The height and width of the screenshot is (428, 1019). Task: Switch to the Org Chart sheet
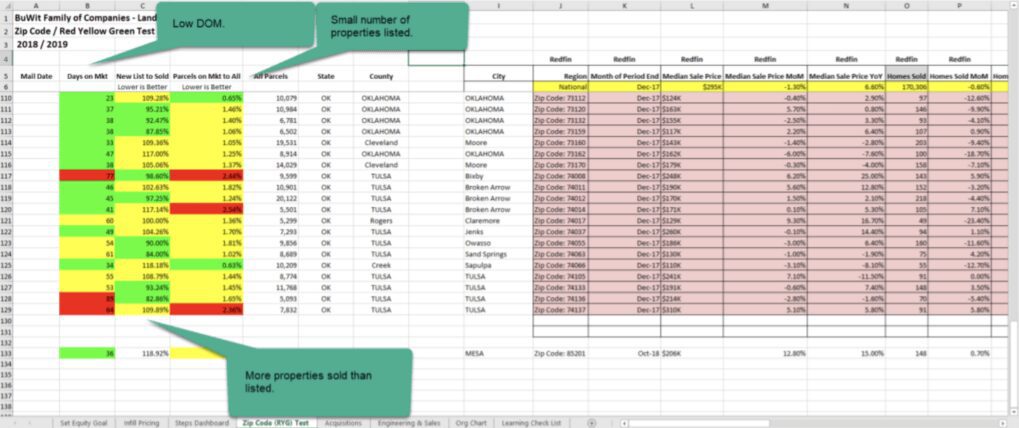coord(473,423)
